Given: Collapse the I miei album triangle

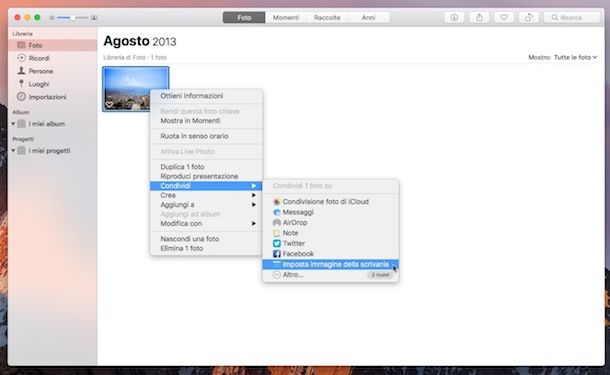Looking at the screenshot, I should [x=13, y=124].
